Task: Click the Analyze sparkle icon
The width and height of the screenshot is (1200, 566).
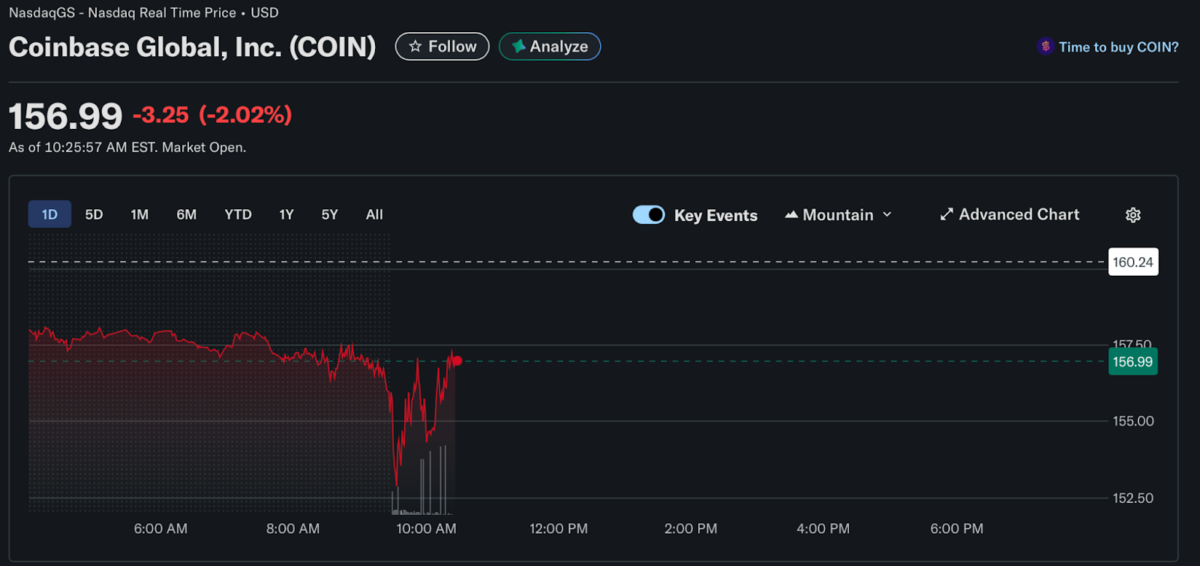Action: (x=518, y=47)
